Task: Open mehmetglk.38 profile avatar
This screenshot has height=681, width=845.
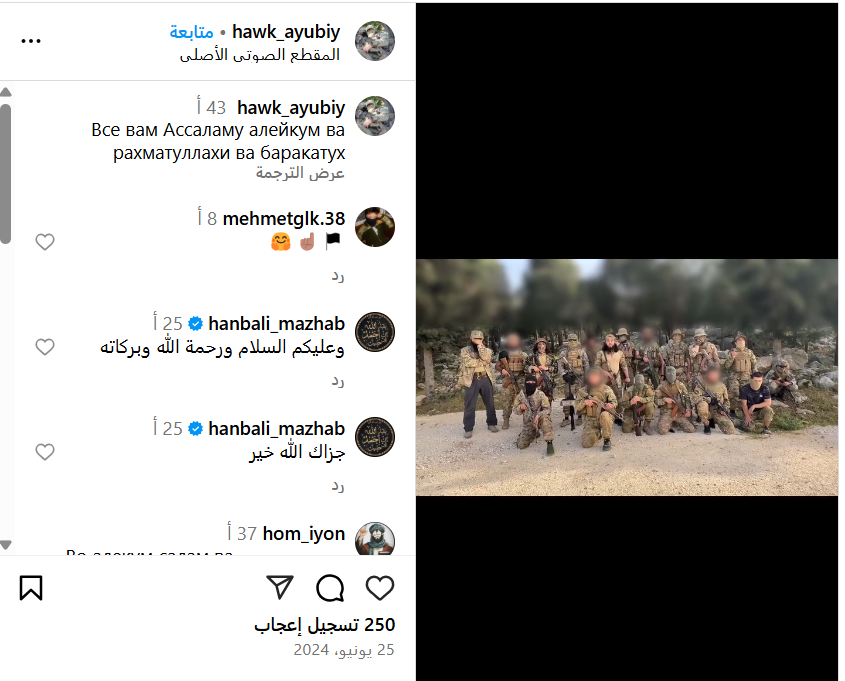Action: pos(375,227)
